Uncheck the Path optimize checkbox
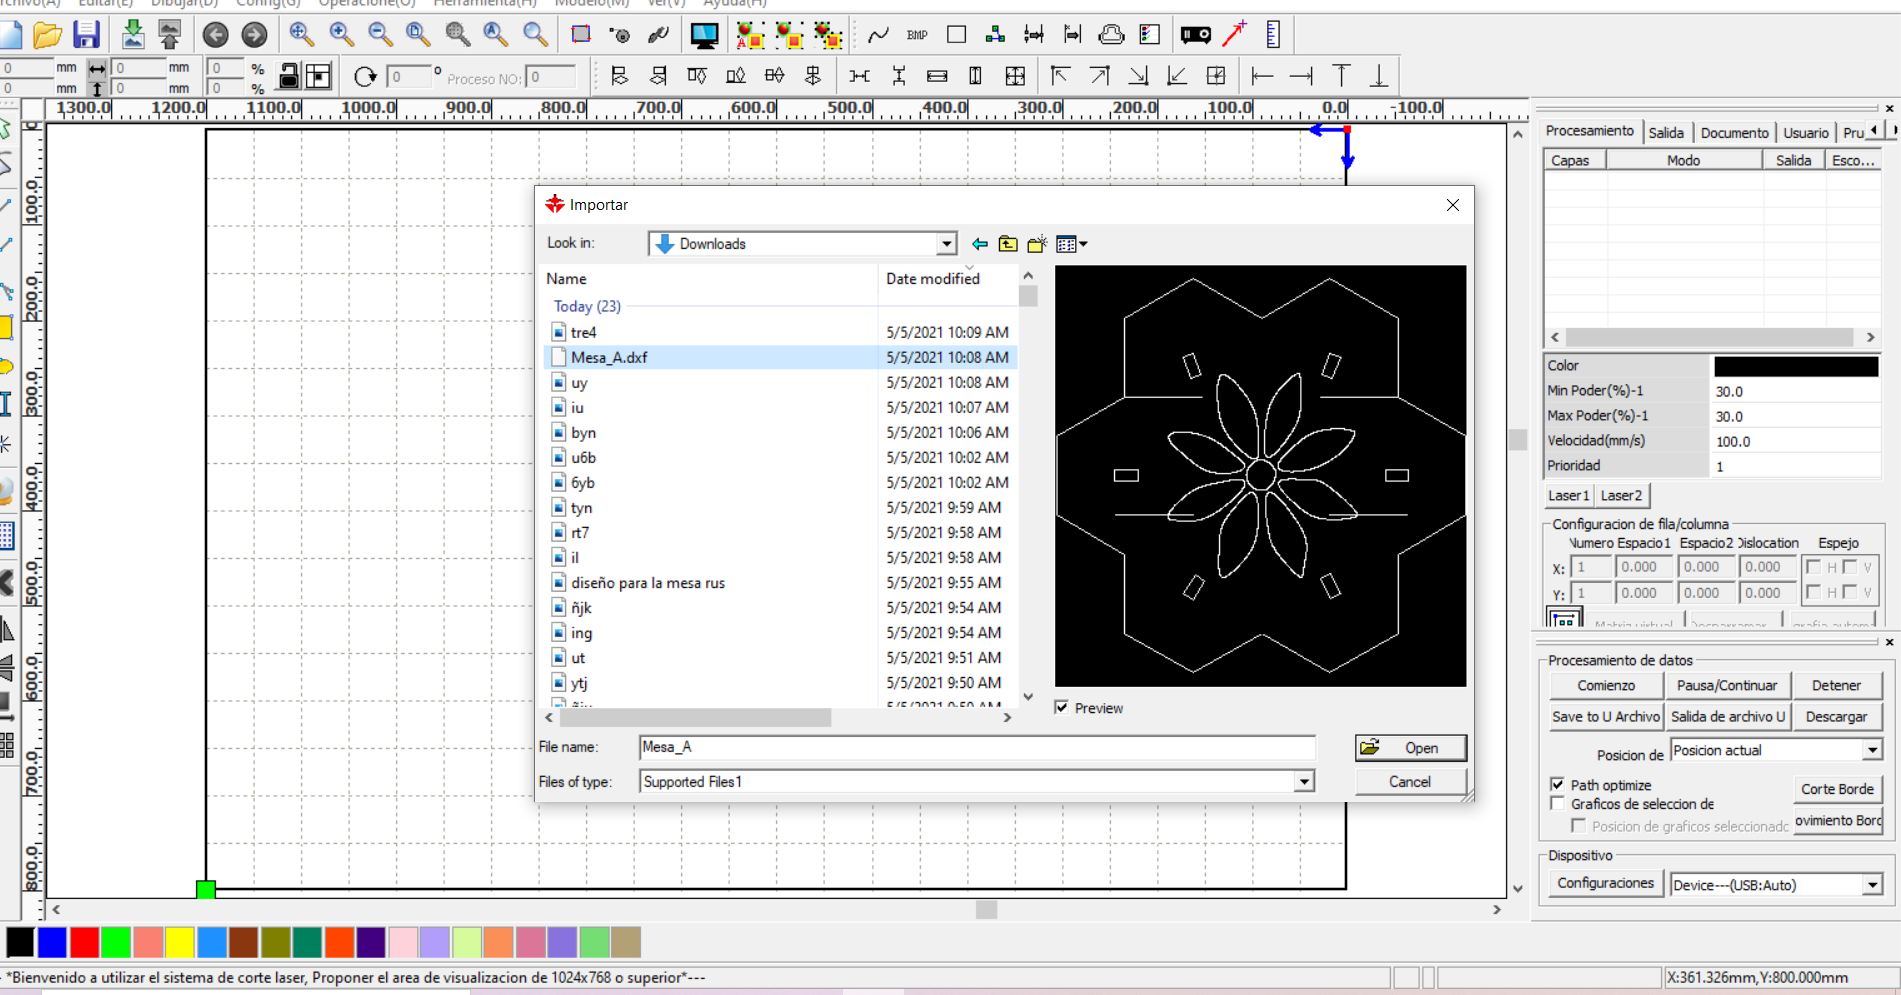 tap(1557, 784)
